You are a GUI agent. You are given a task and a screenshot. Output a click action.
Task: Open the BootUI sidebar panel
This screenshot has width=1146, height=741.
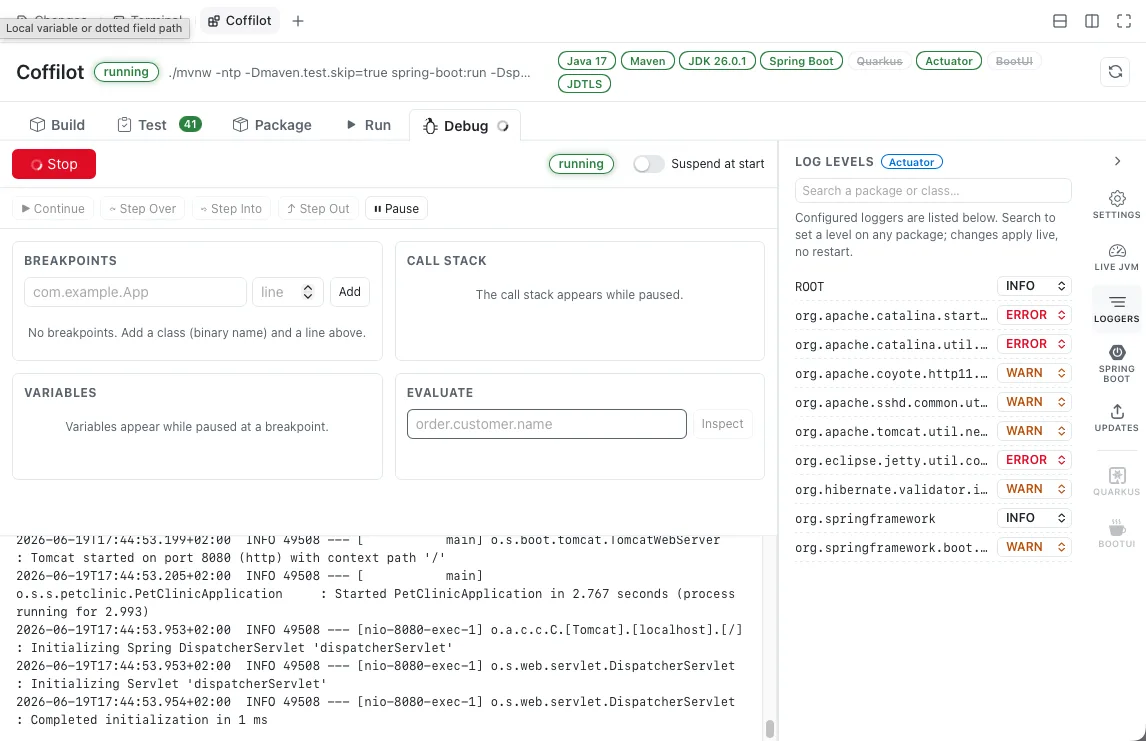point(1116,533)
